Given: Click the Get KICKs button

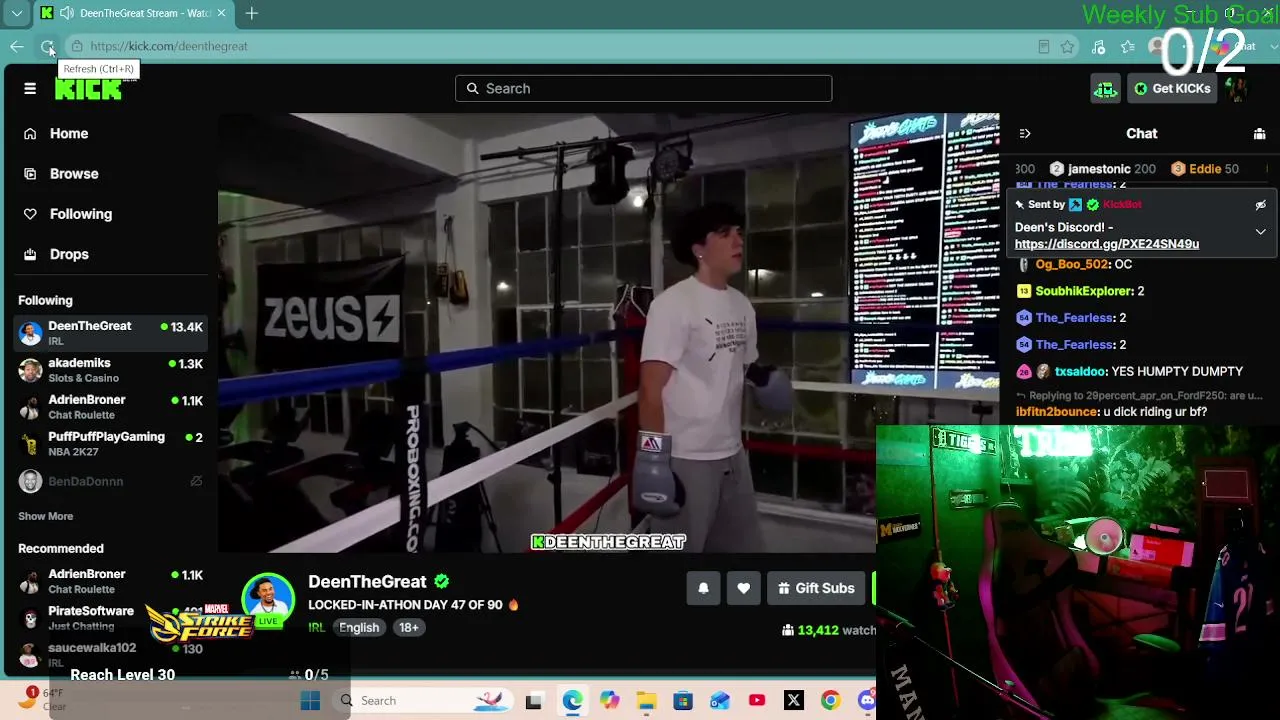Looking at the screenshot, I should pyautogui.click(x=1171, y=89).
